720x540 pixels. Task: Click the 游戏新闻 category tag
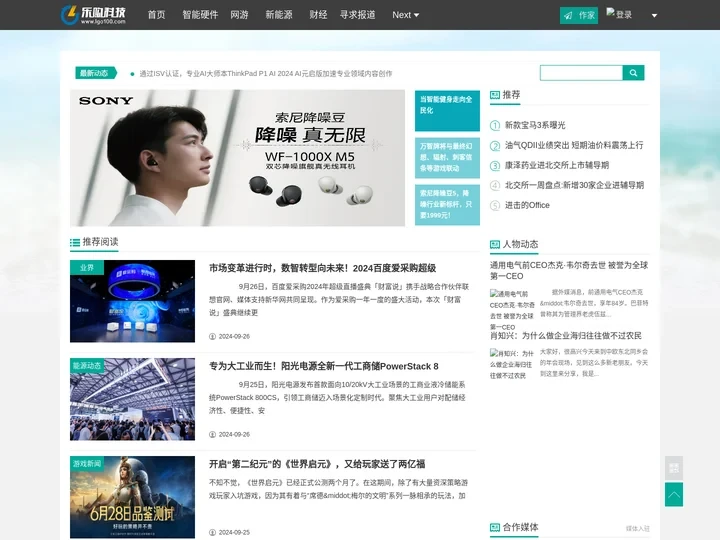point(87,463)
